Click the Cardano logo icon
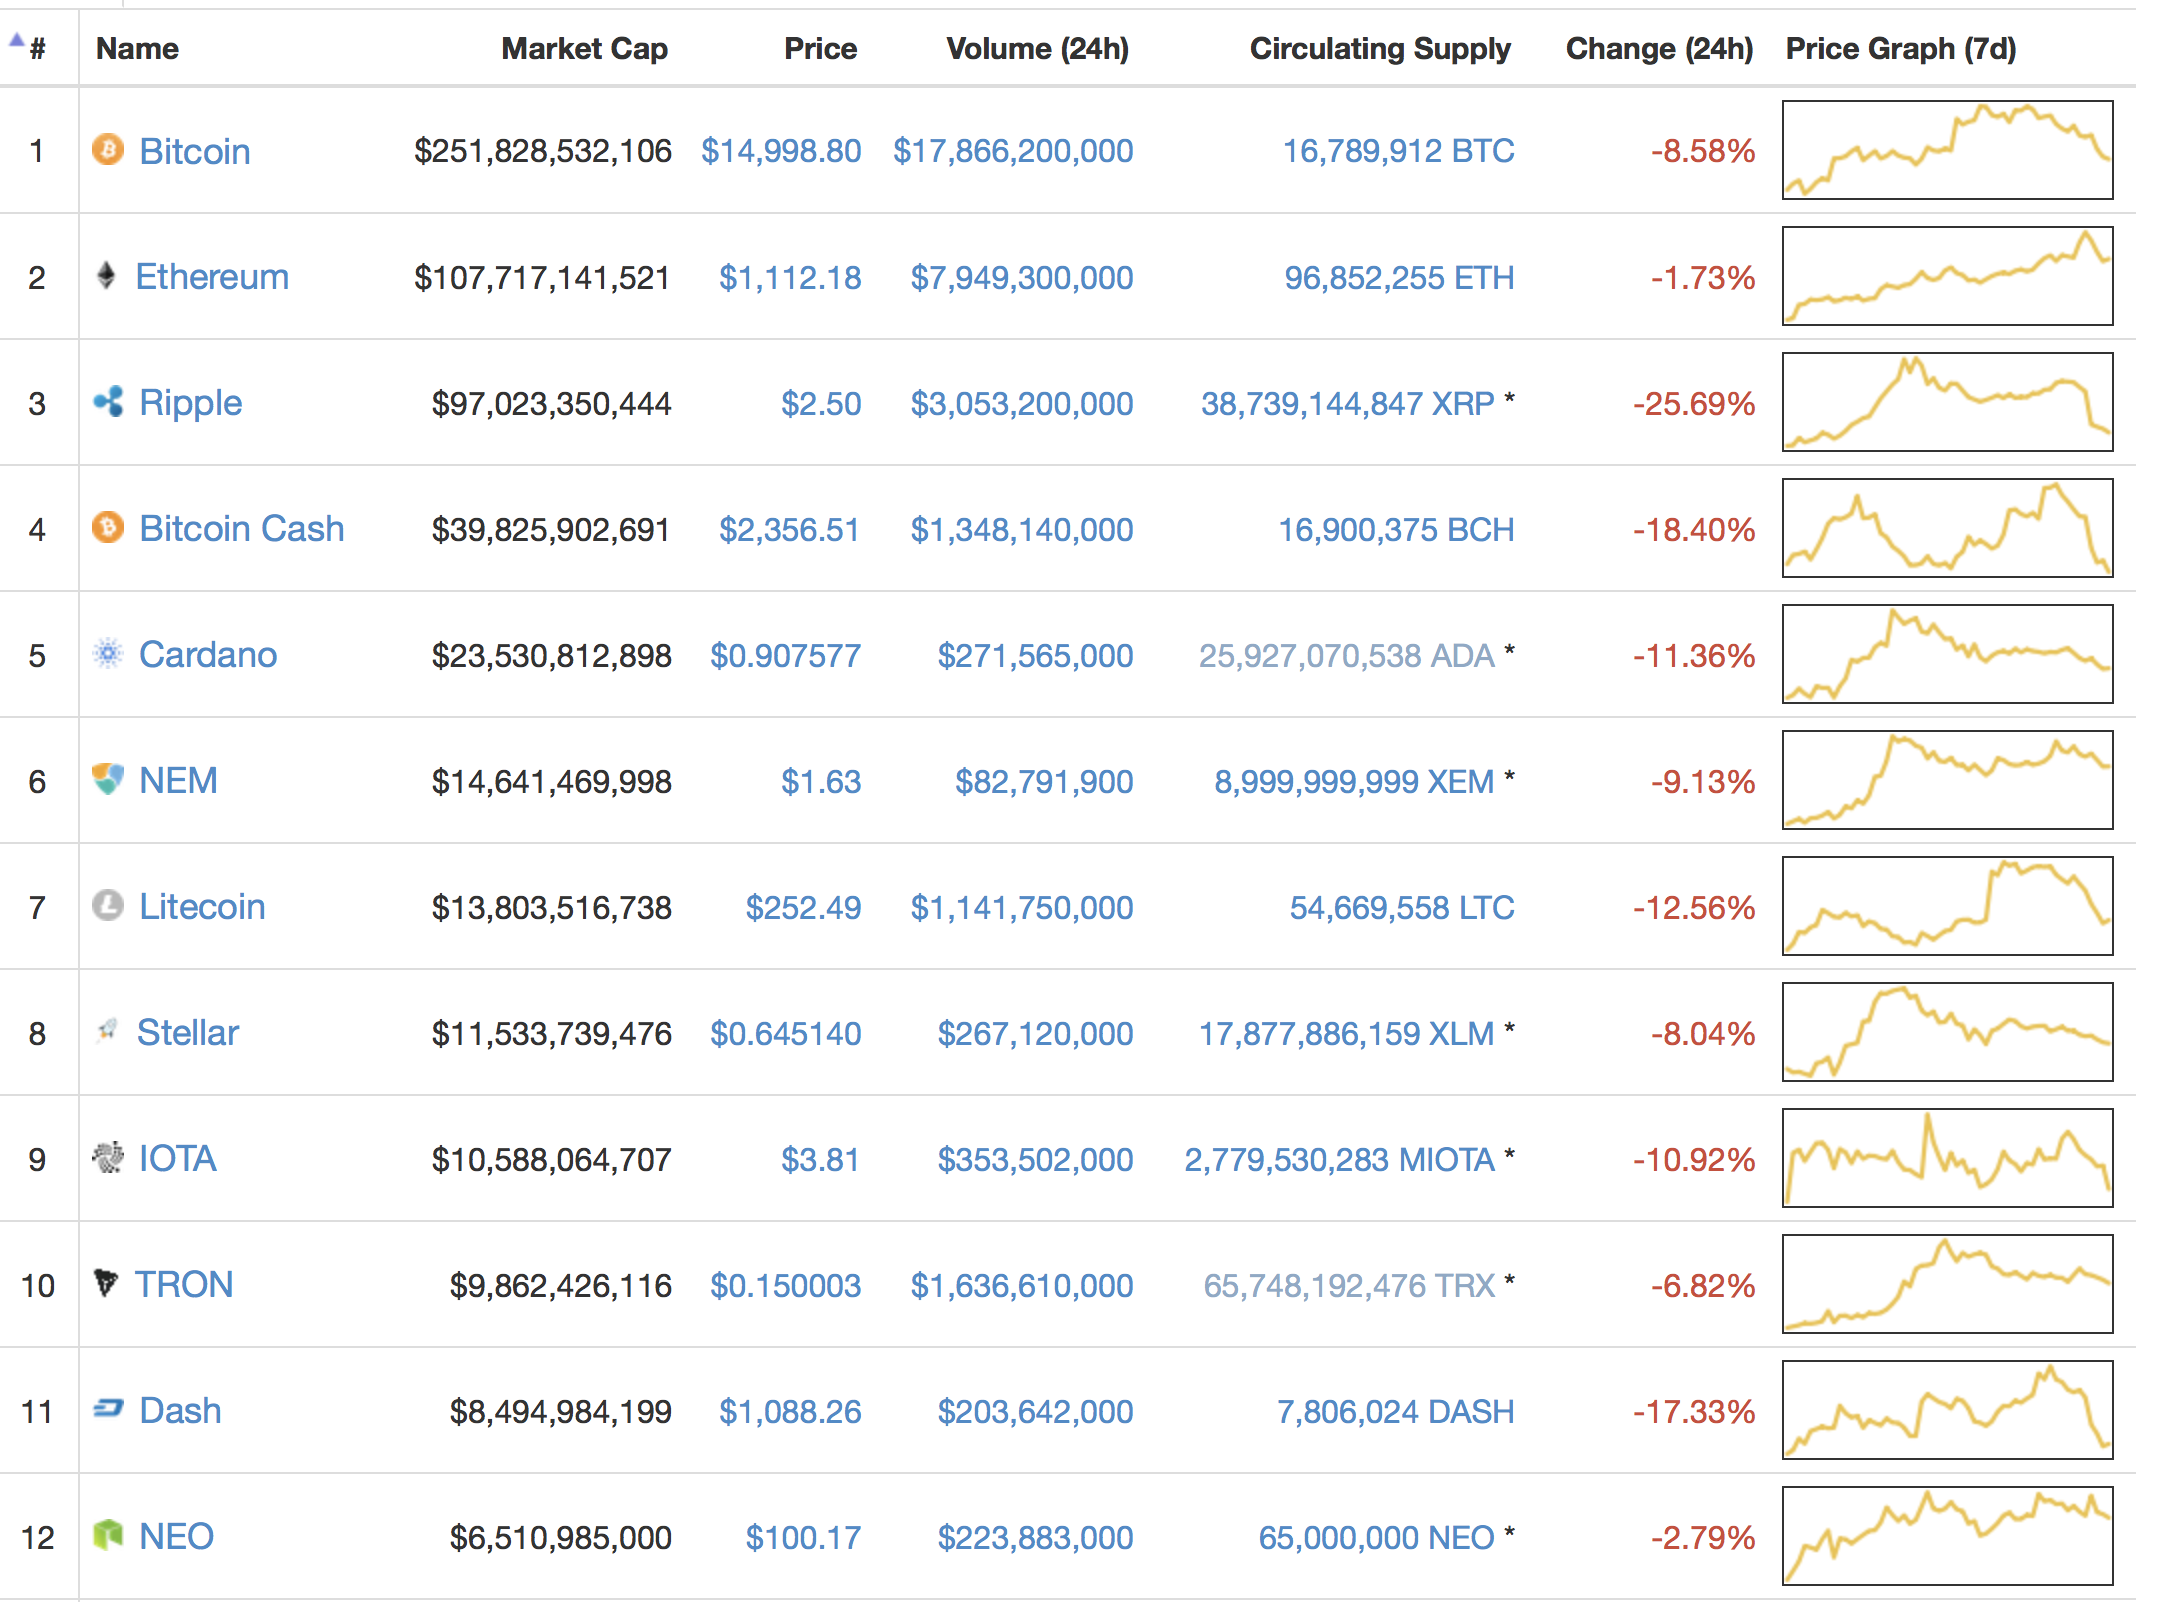Image resolution: width=2168 pixels, height=1602 pixels. pos(108,654)
